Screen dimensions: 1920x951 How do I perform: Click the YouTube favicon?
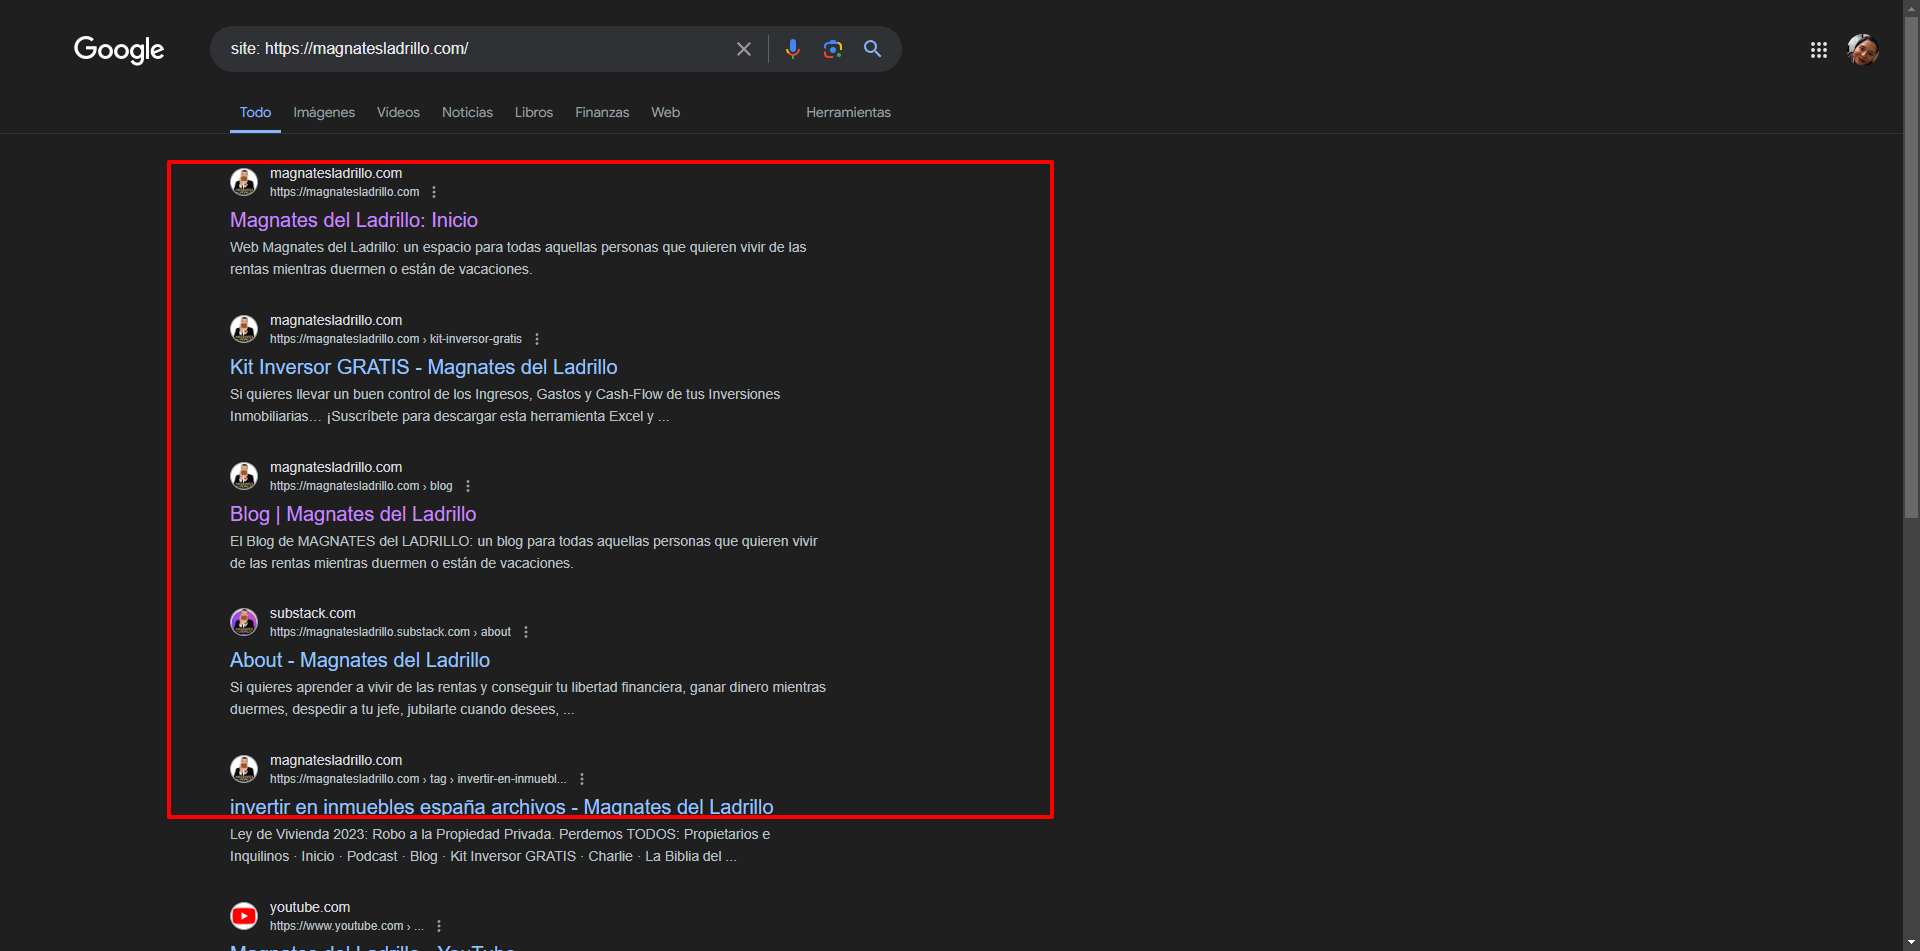(x=244, y=916)
